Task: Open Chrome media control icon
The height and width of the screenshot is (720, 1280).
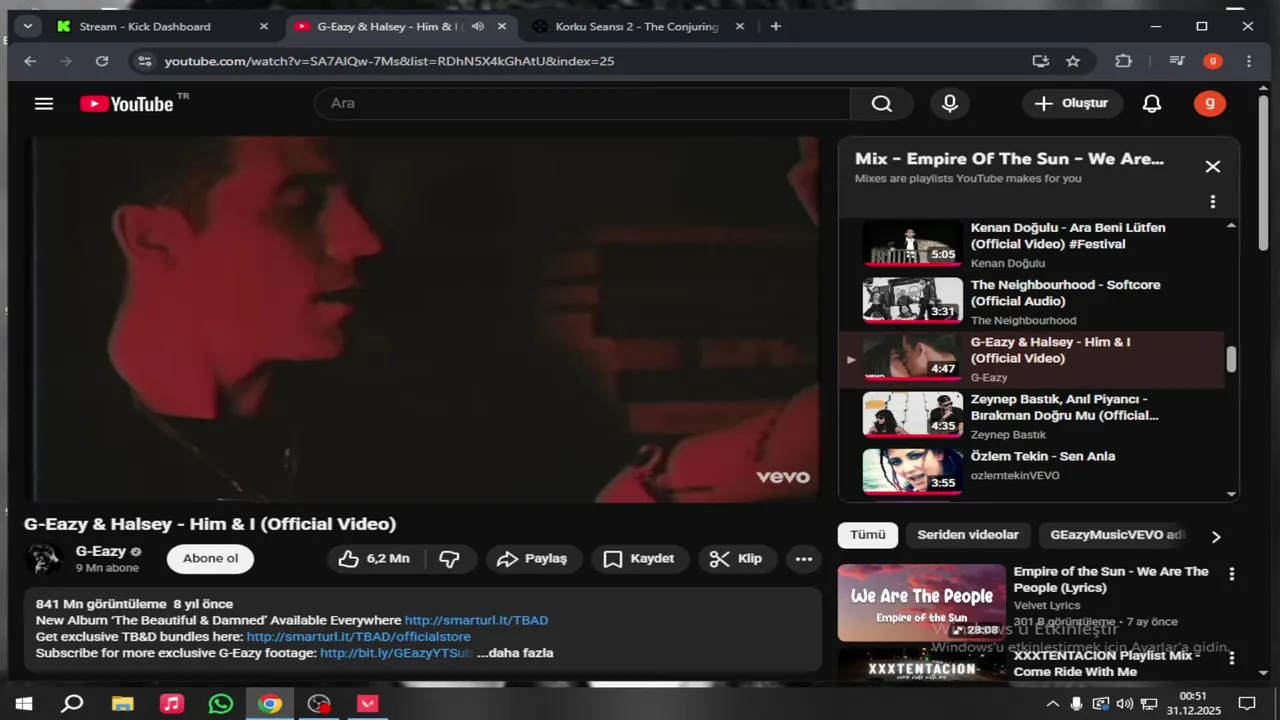Action: coord(1177,61)
